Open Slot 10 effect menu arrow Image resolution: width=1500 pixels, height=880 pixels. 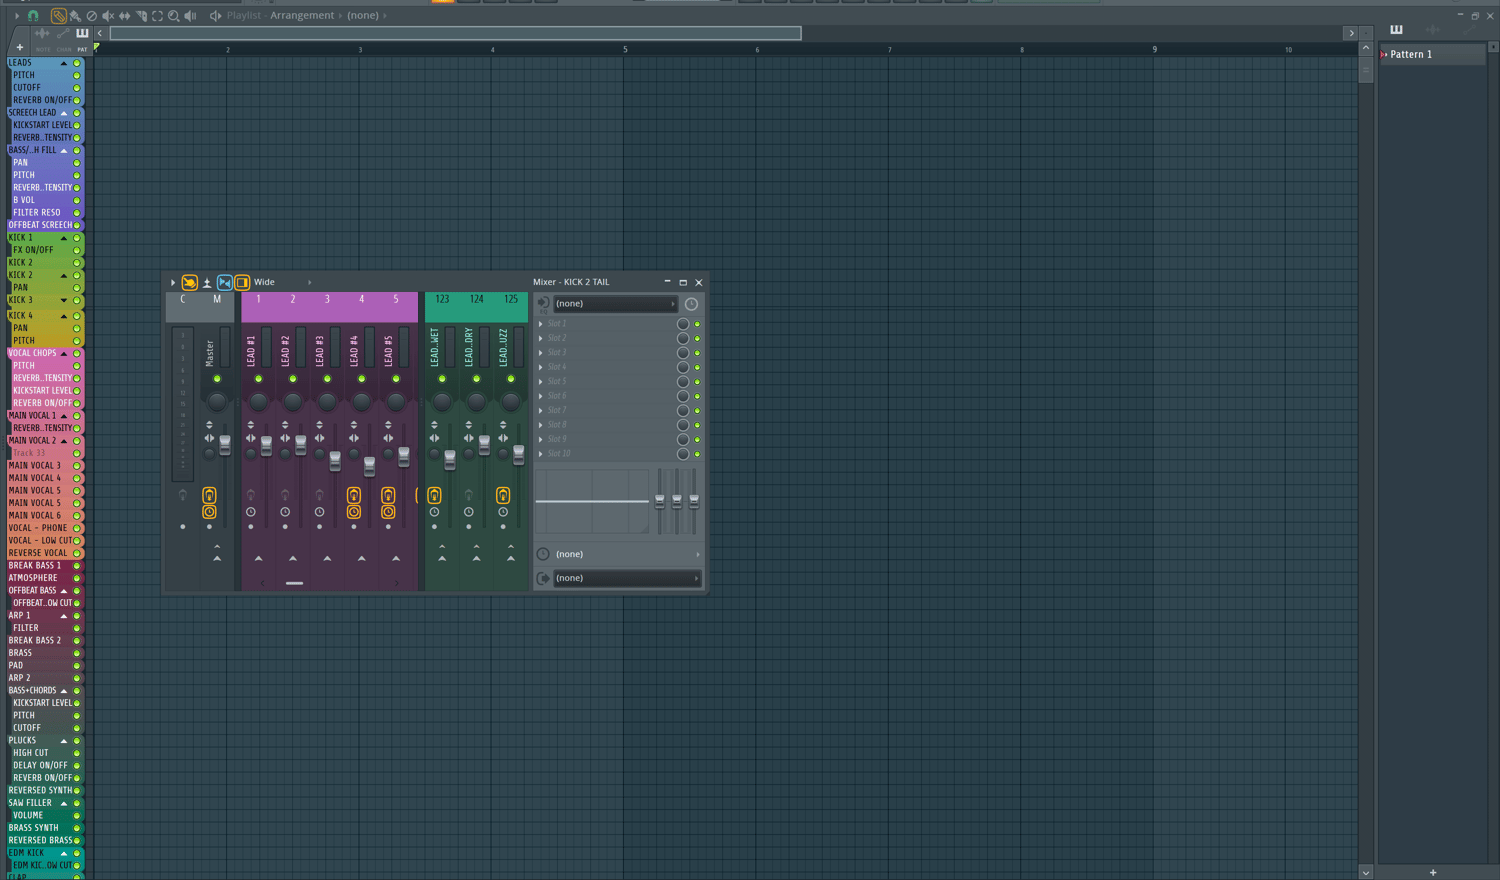(541, 454)
